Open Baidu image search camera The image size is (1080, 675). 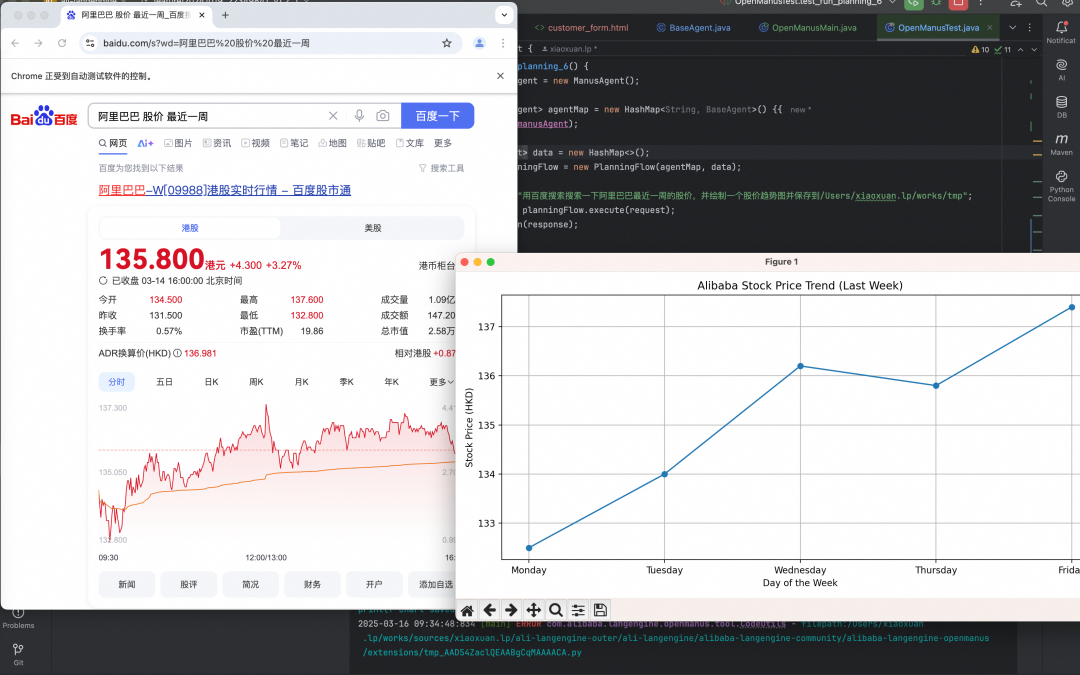382,116
